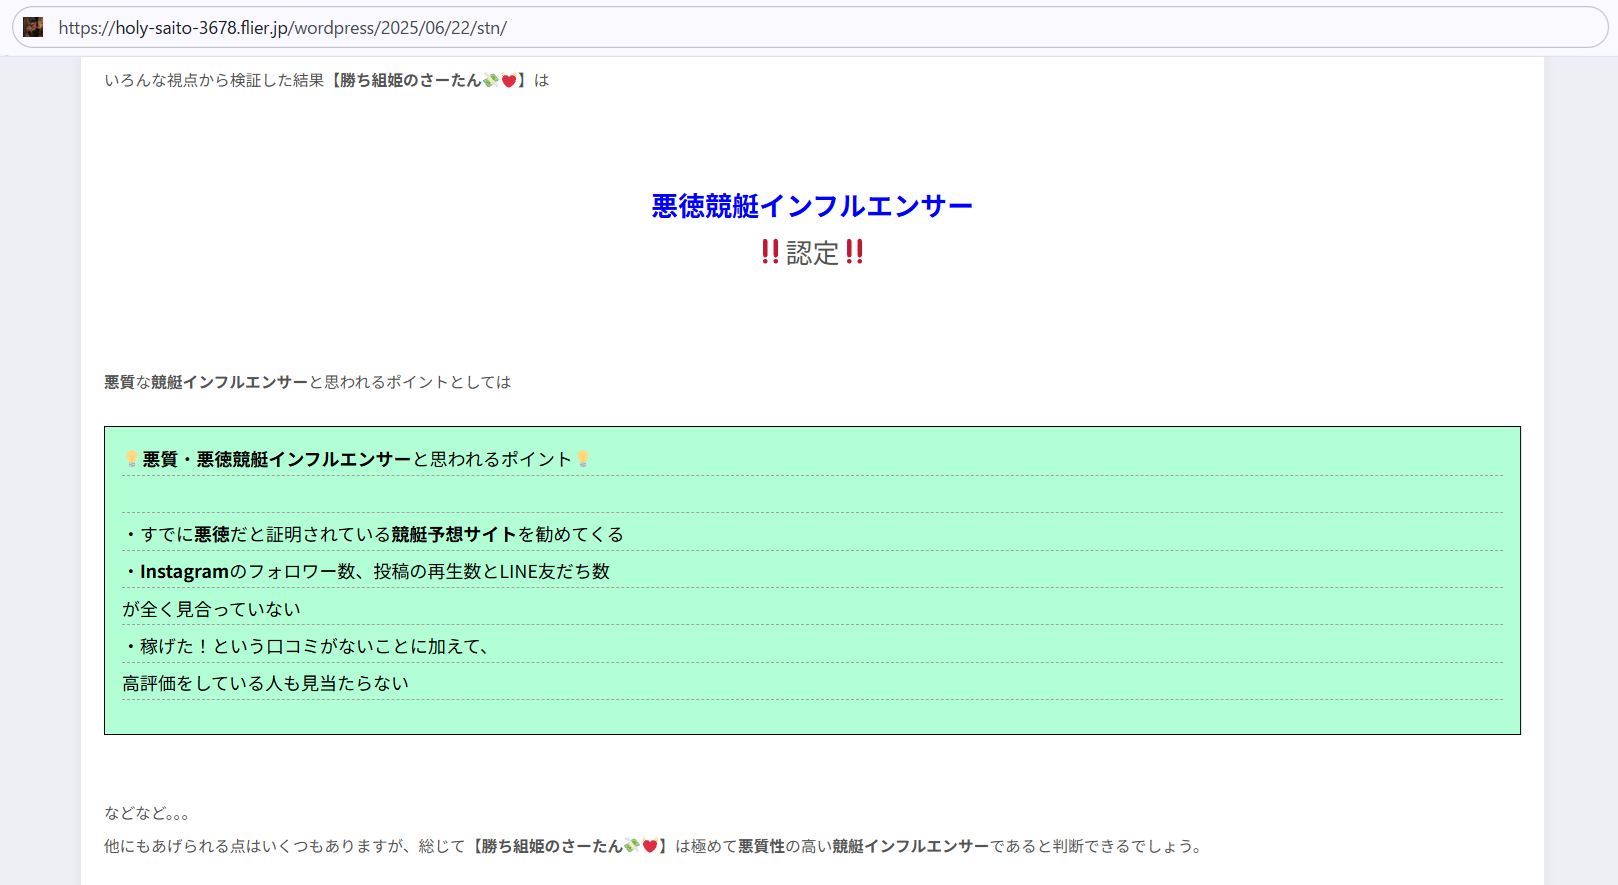
Task: Click the heart emoji in the top line
Action: tap(508, 81)
